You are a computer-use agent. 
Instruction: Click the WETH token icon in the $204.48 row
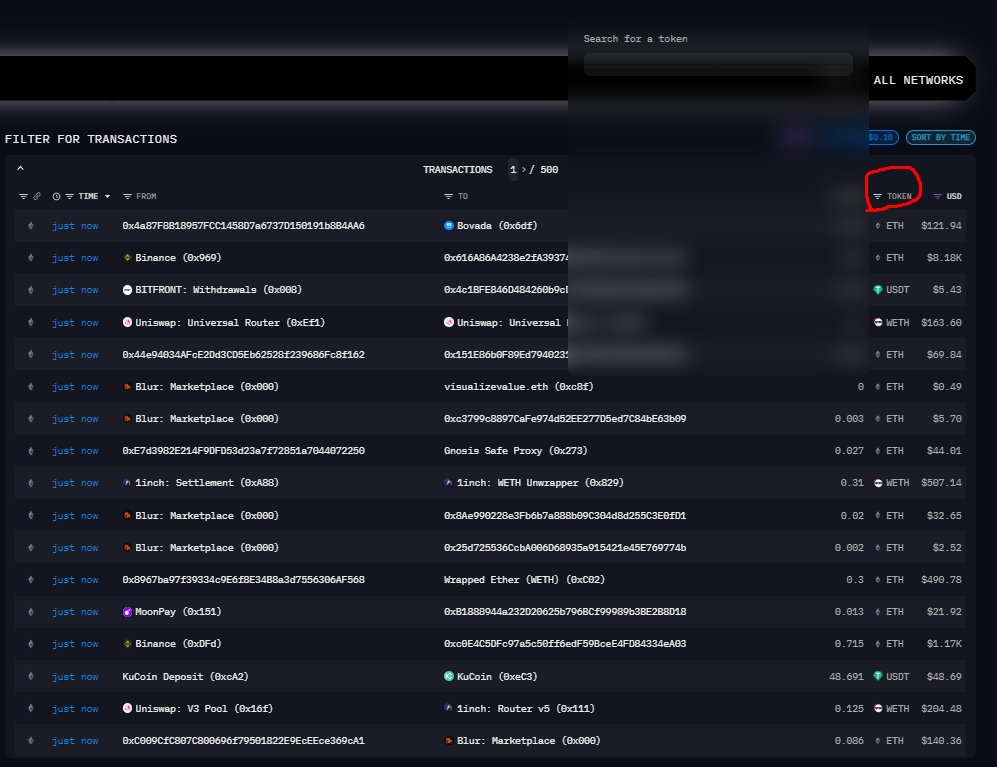[x=878, y=708]
